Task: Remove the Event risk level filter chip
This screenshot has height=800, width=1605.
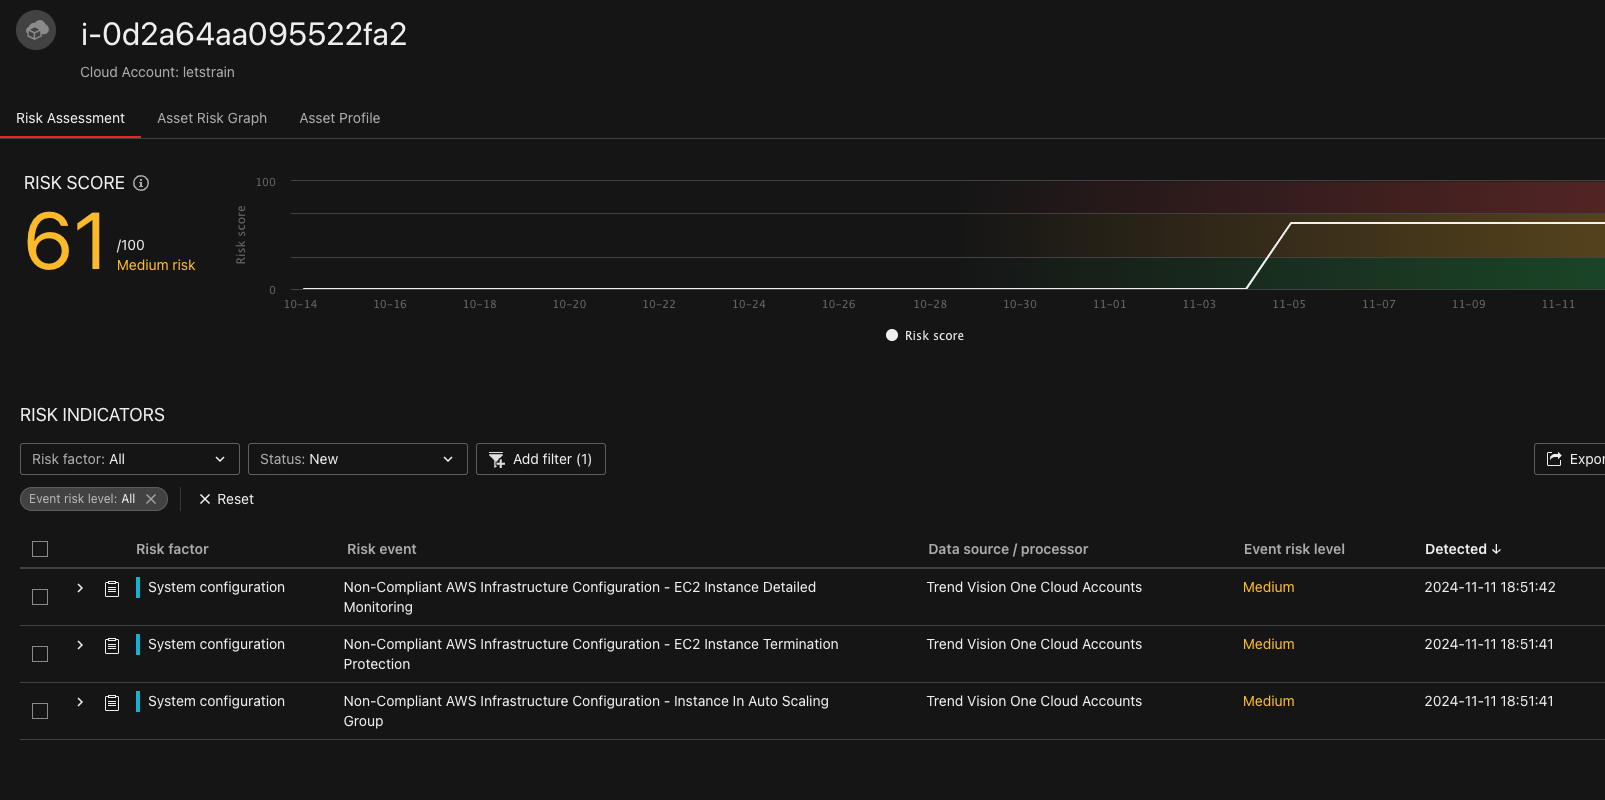Action: click(x=151, y=499)
